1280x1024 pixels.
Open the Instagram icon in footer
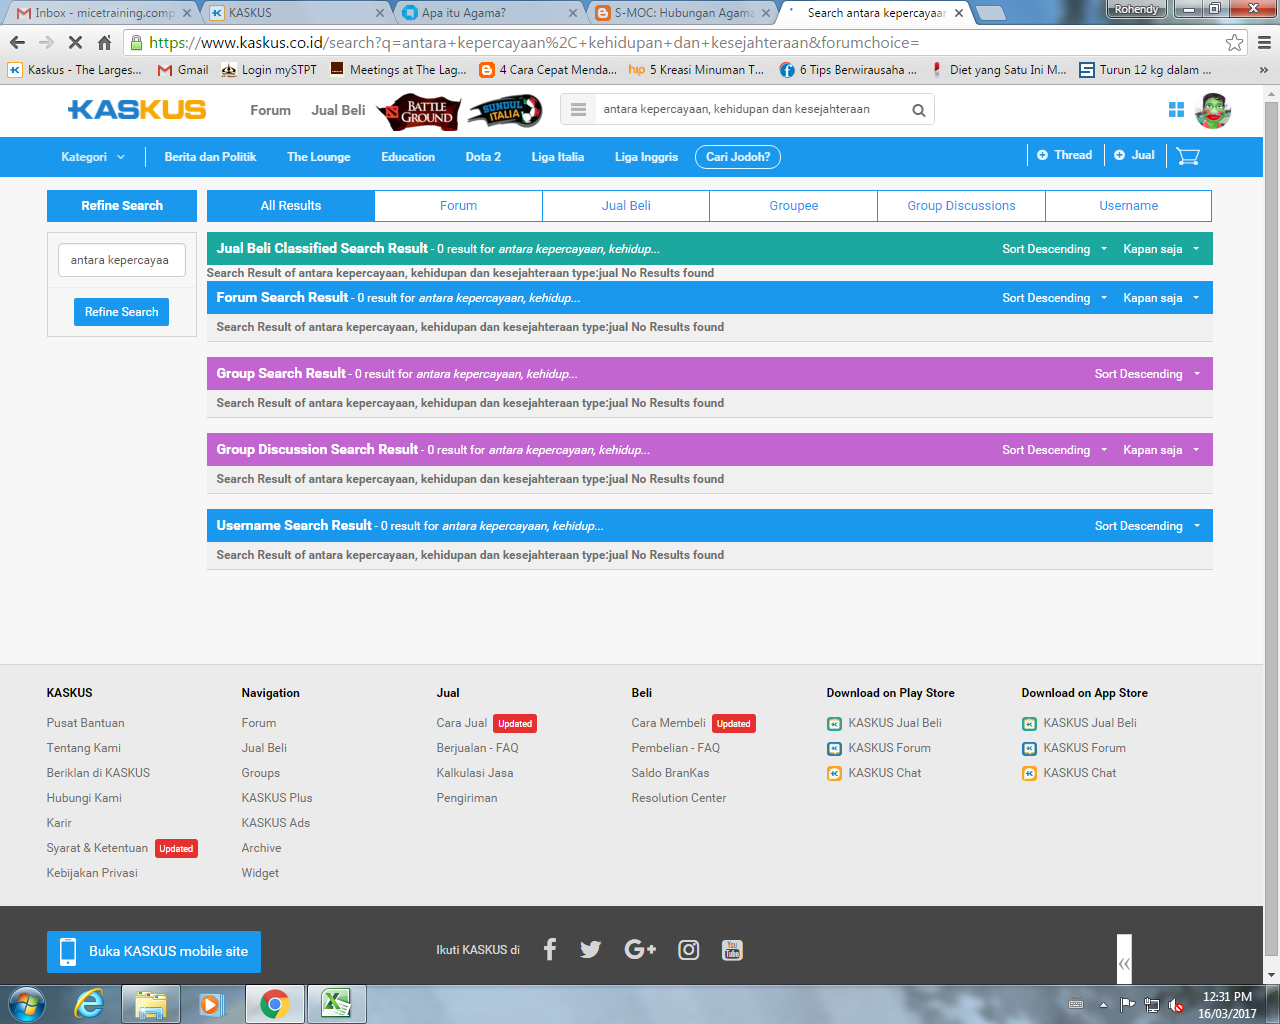click(689, 950)
